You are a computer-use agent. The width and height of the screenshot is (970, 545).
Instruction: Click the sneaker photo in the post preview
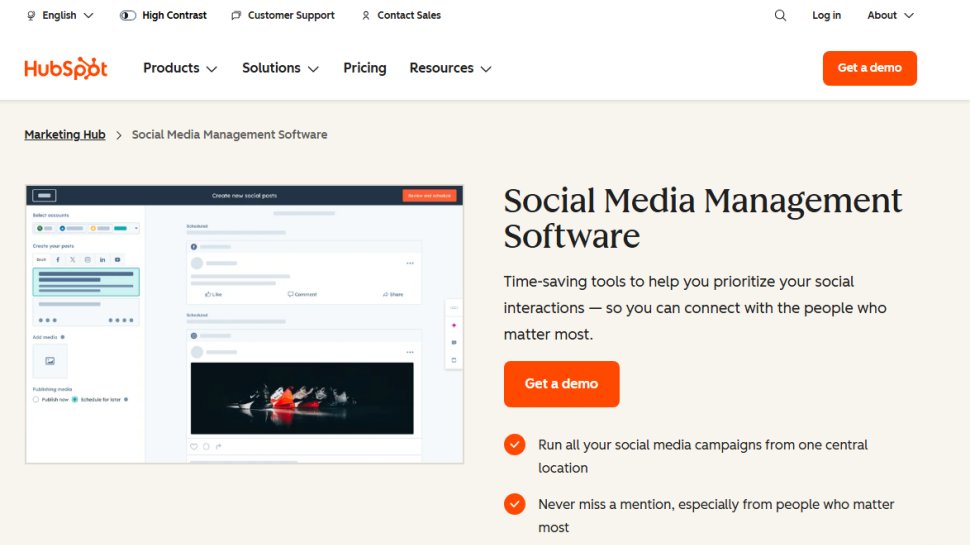[x=301, y=397]
